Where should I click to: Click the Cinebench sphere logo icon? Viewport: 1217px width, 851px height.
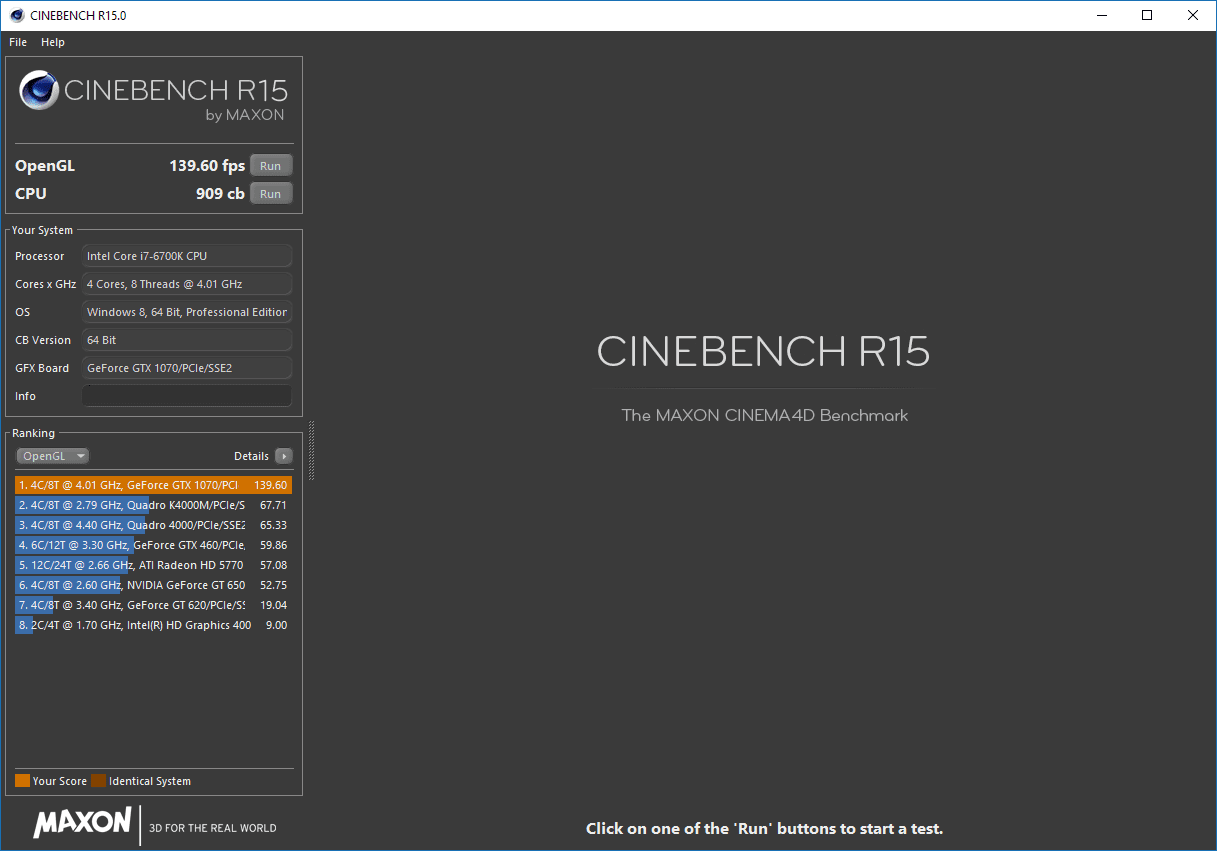(x=39, y=90)
